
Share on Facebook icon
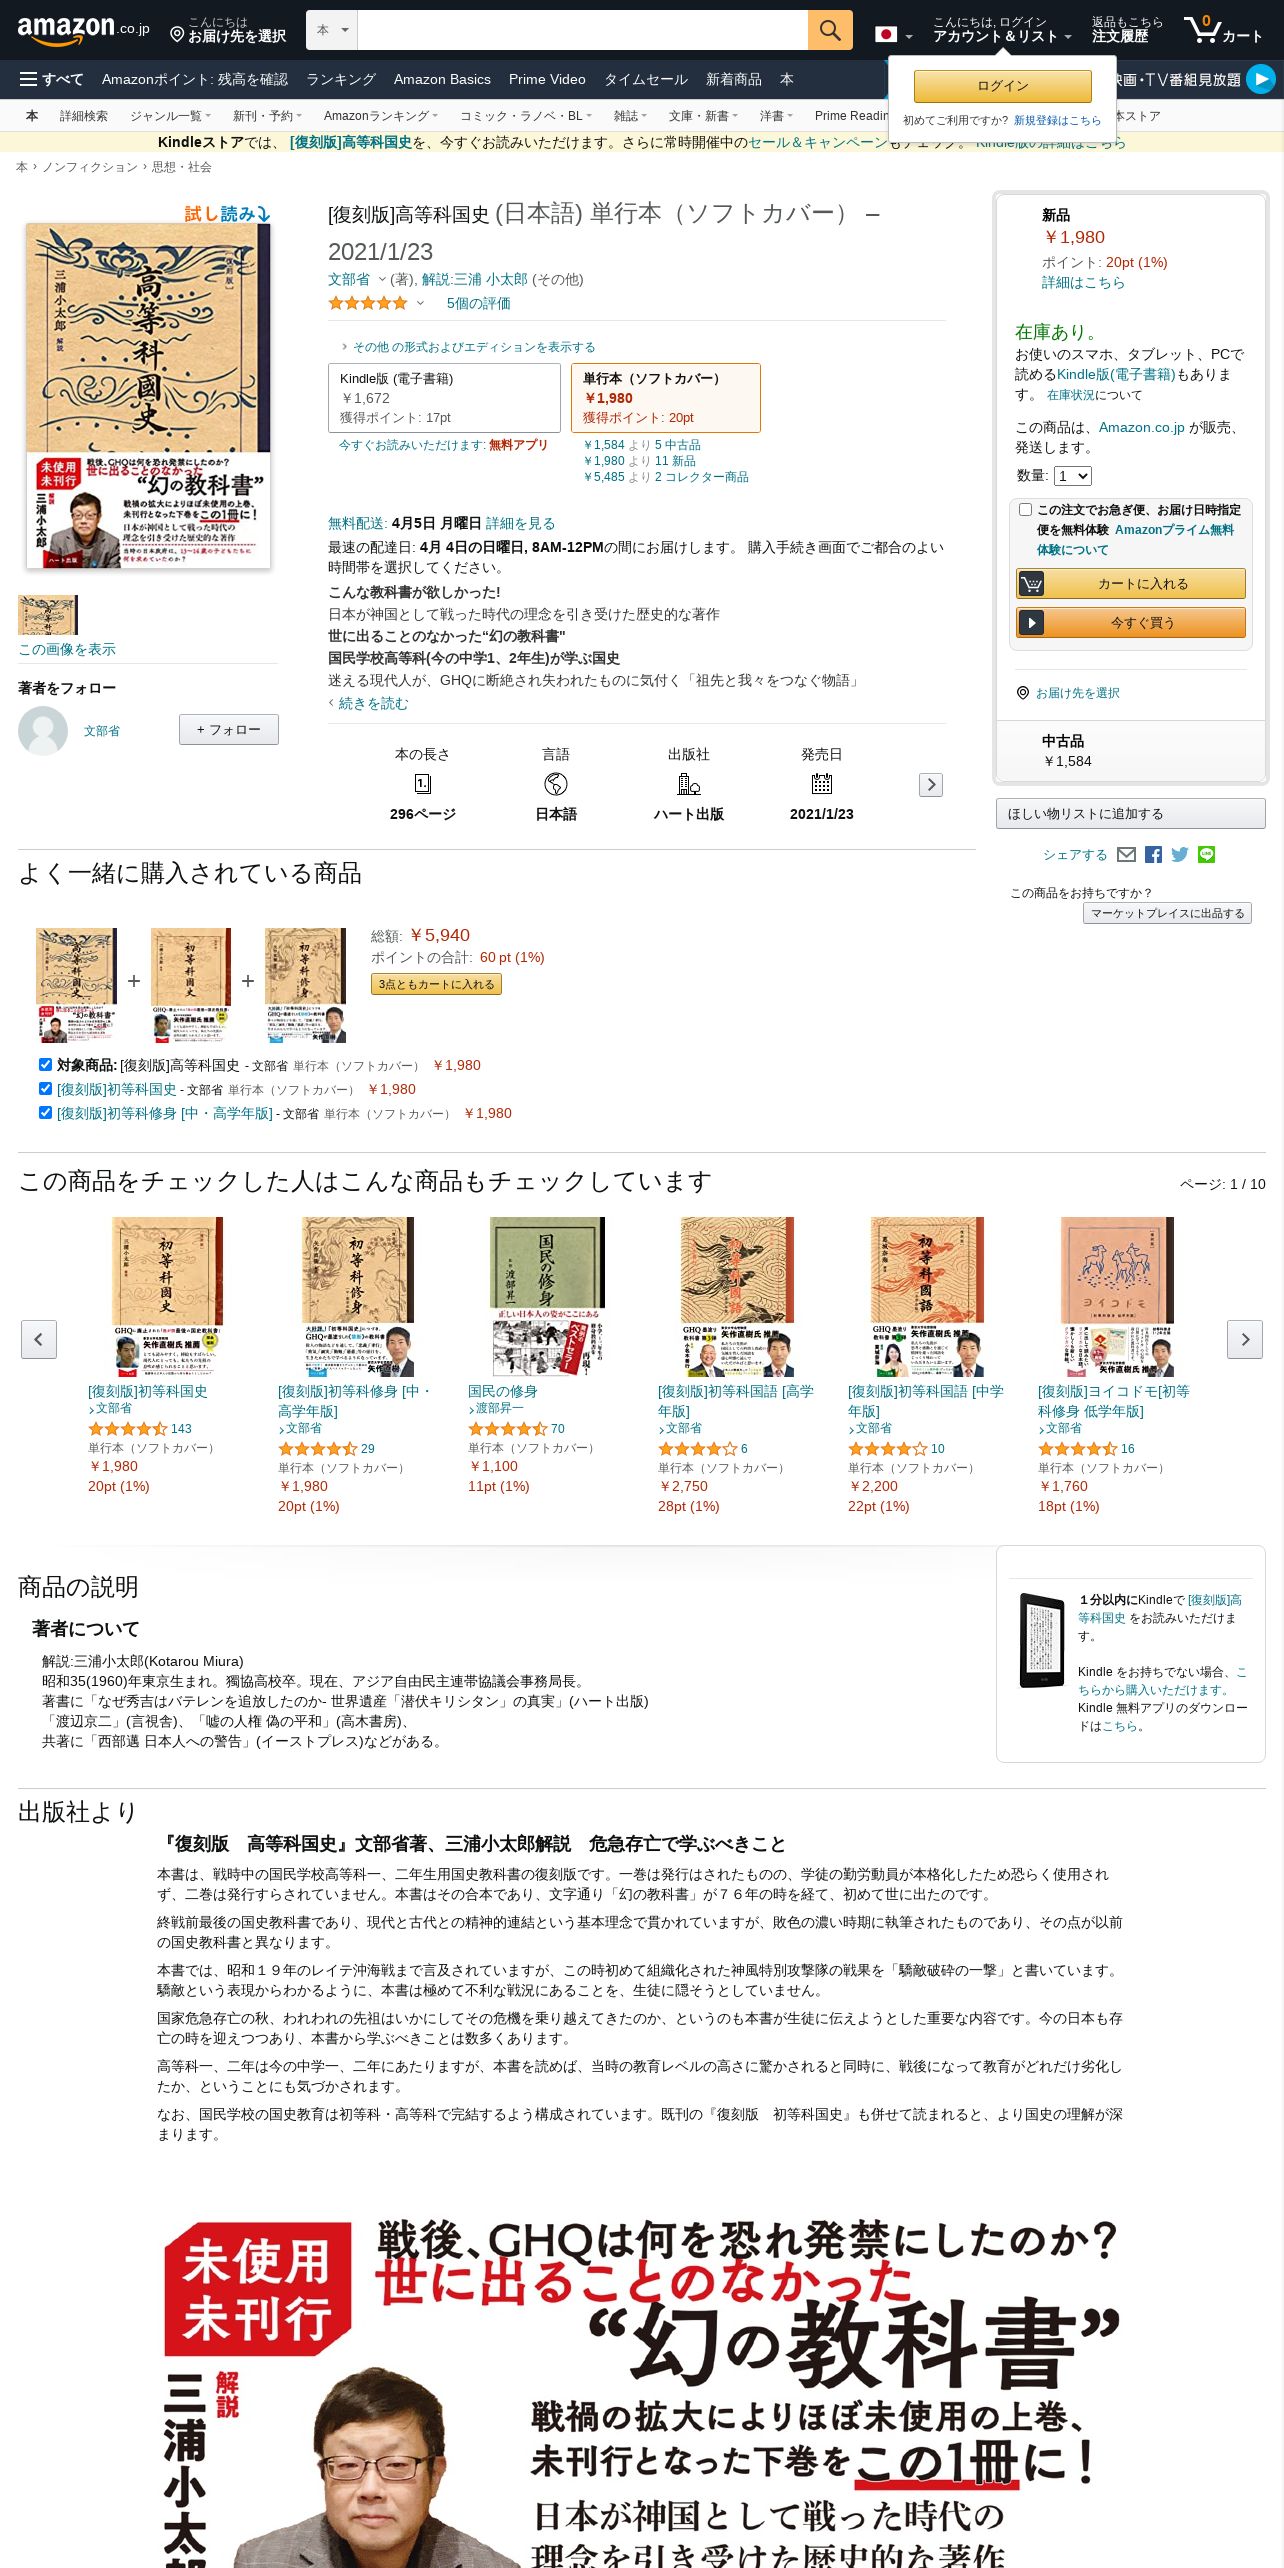click(1153, 854)
